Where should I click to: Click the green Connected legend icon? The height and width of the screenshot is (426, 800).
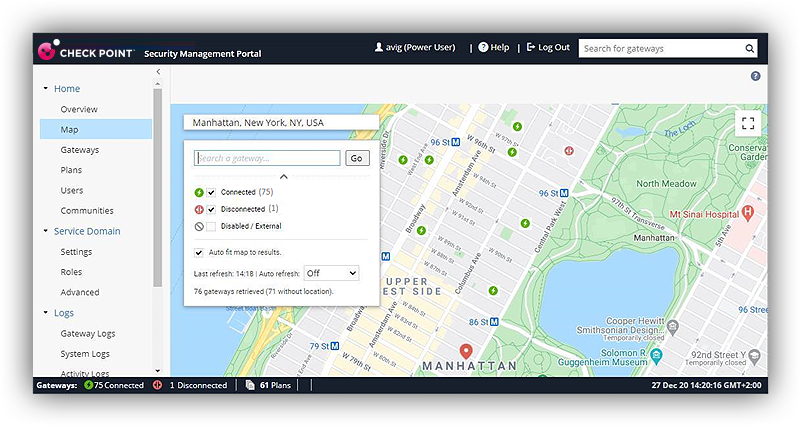click(x=199, y=193)
